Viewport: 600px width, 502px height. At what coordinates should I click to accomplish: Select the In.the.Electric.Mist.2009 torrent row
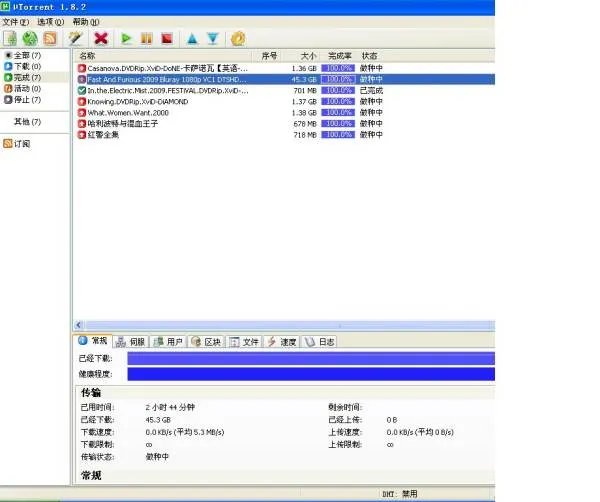284,91
